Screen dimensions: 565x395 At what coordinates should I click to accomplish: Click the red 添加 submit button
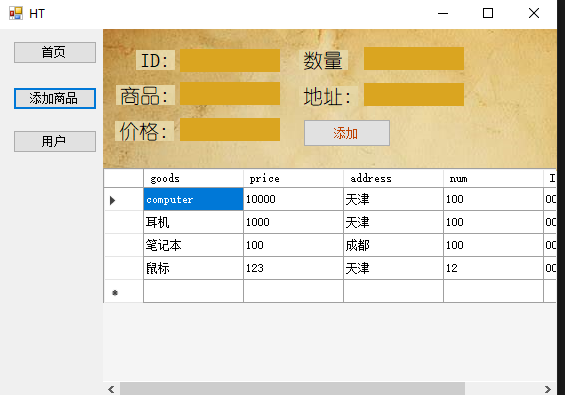[x=347, y=133]
